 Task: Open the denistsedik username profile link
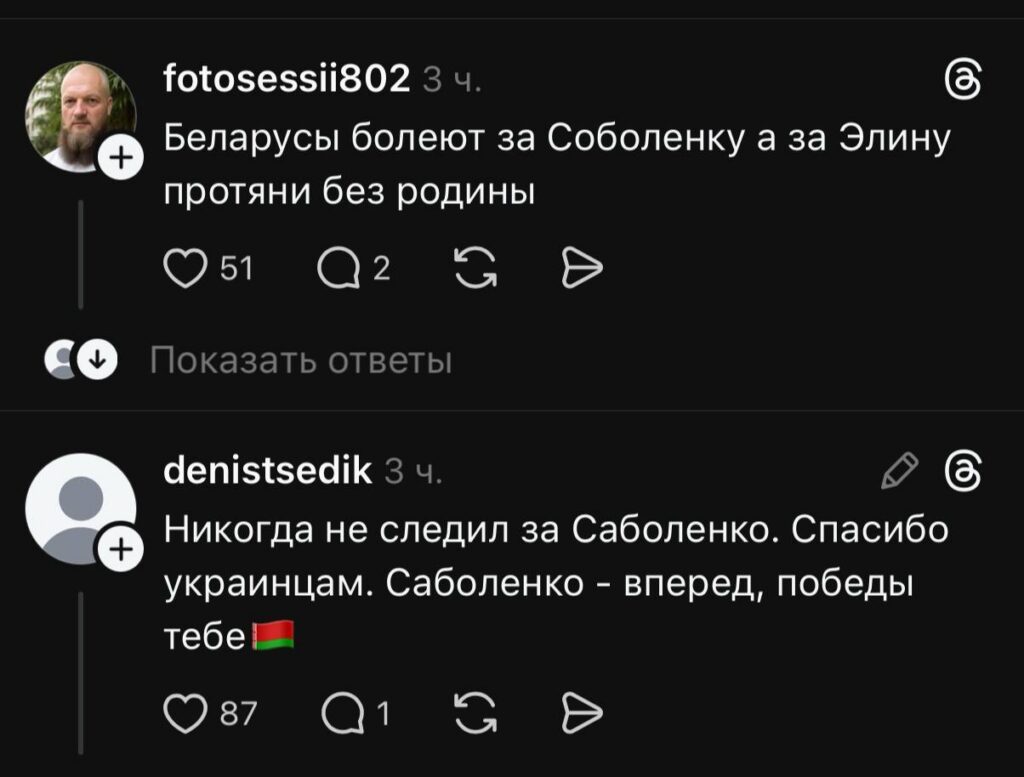pos(268,468)
